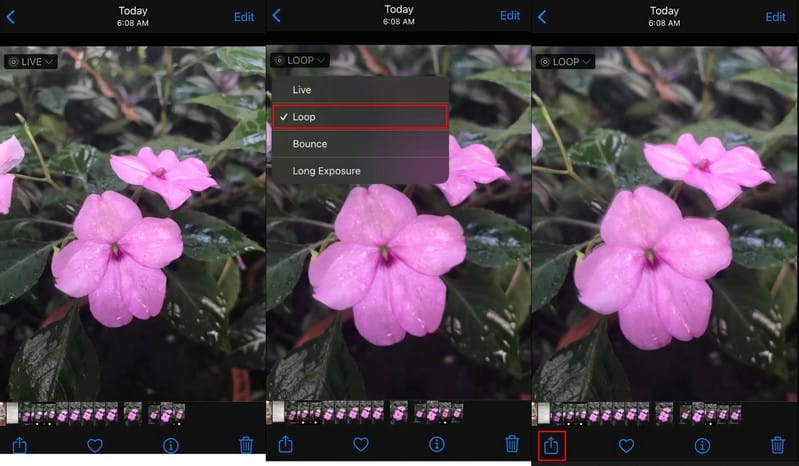This screenshot has height=466, width=799.
Task: Tap the Today 6:08 AM title, left screenshot
Action: click(x=132, y=16)
